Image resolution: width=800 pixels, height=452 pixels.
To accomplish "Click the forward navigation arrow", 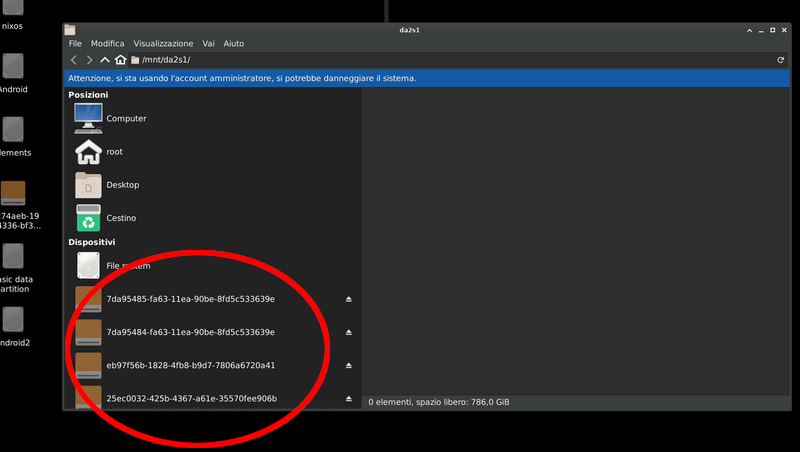I will coord(89,60).
